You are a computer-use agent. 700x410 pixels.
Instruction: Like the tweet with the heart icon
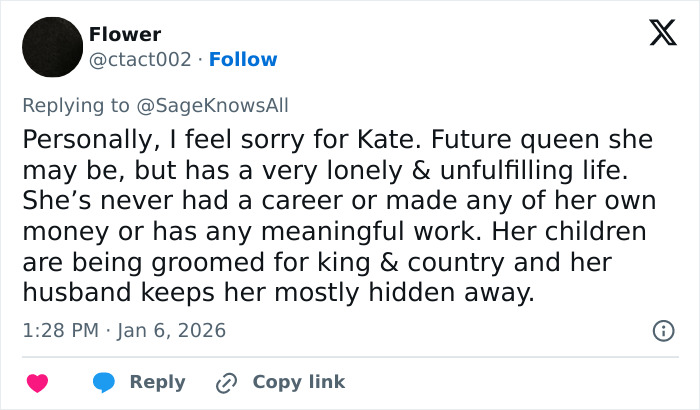[36, 383]
